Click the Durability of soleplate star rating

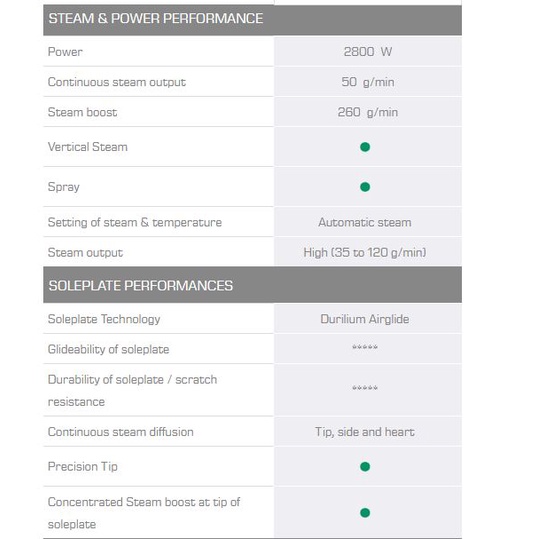pos(365,388)
